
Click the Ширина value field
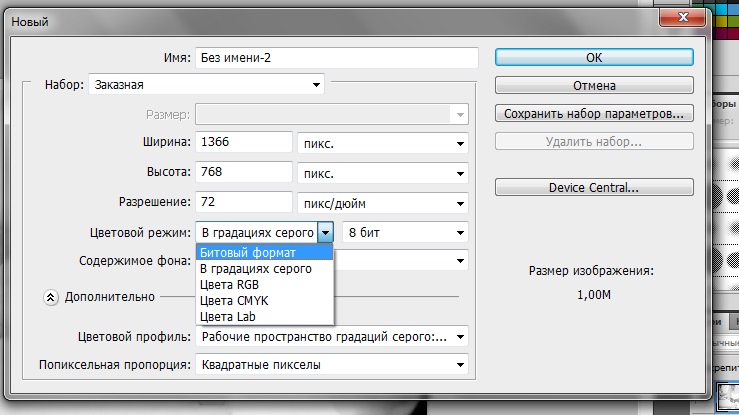tap(243, 143)
